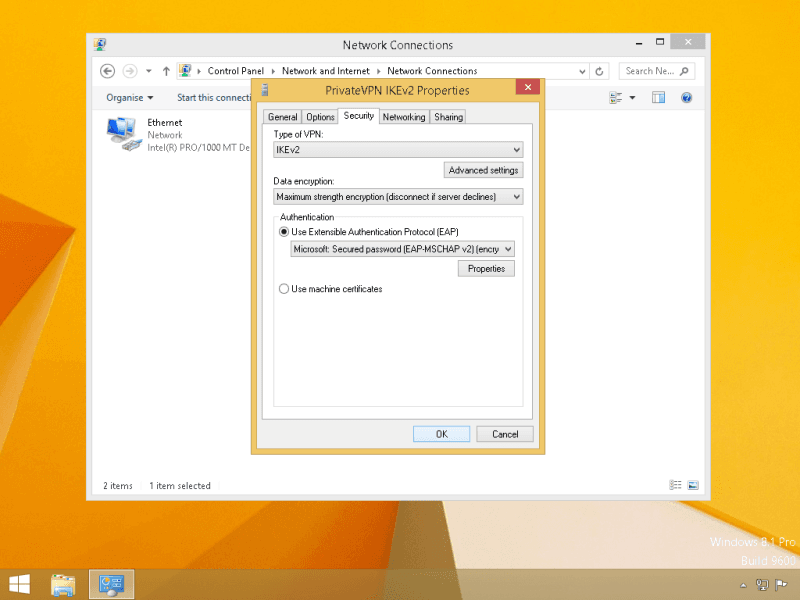Select the Ethernet adapter icon
This screenshot has width=800, height=600.
[x=122, y=133]
